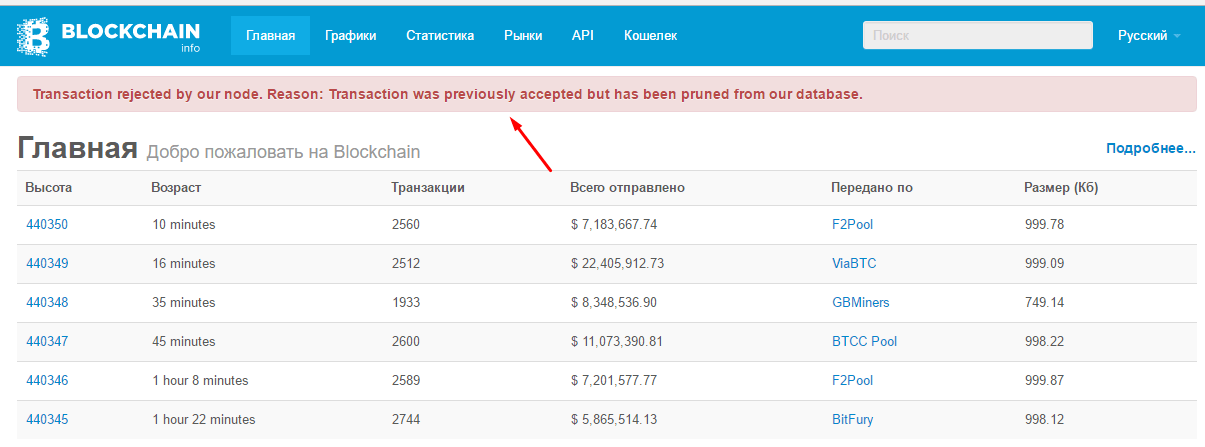Open the Главная navigation tab

[x=270, y=36]
